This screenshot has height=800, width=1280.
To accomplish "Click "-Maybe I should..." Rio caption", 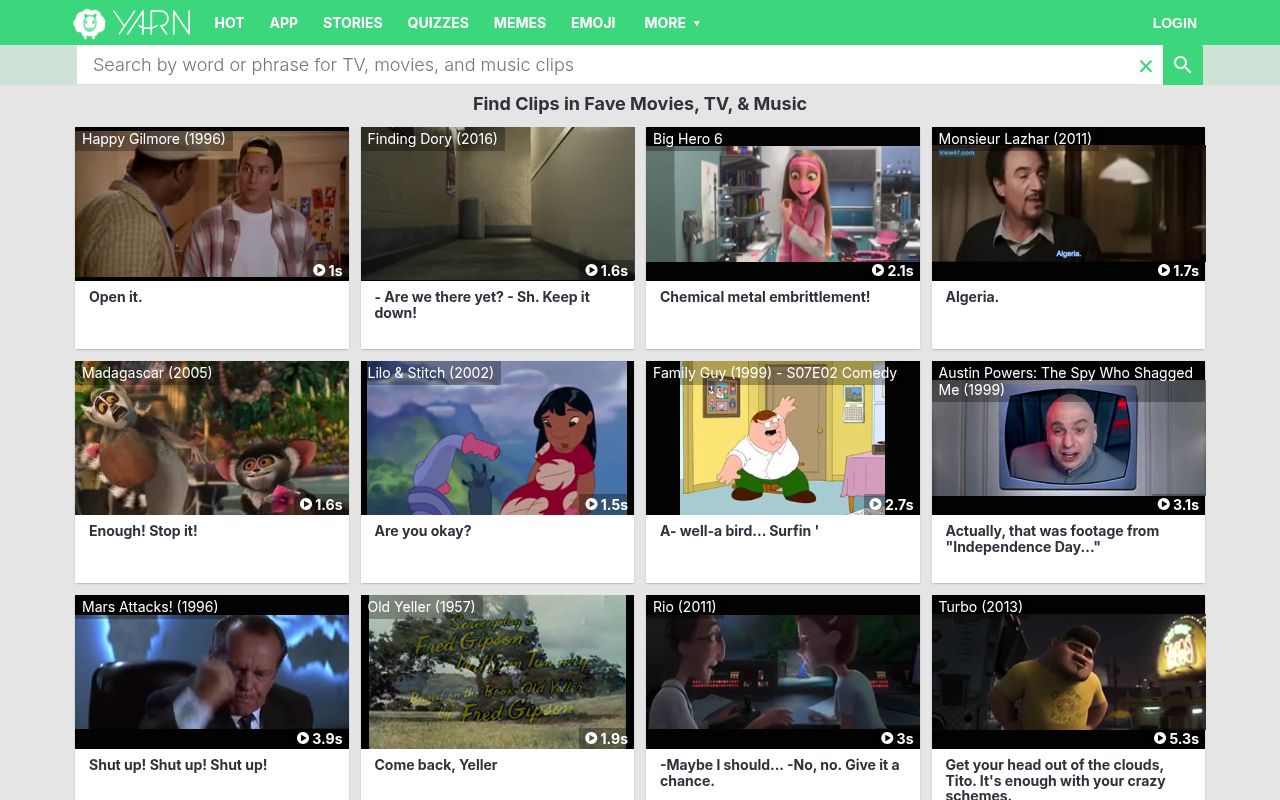I will [x=780, y=773].
